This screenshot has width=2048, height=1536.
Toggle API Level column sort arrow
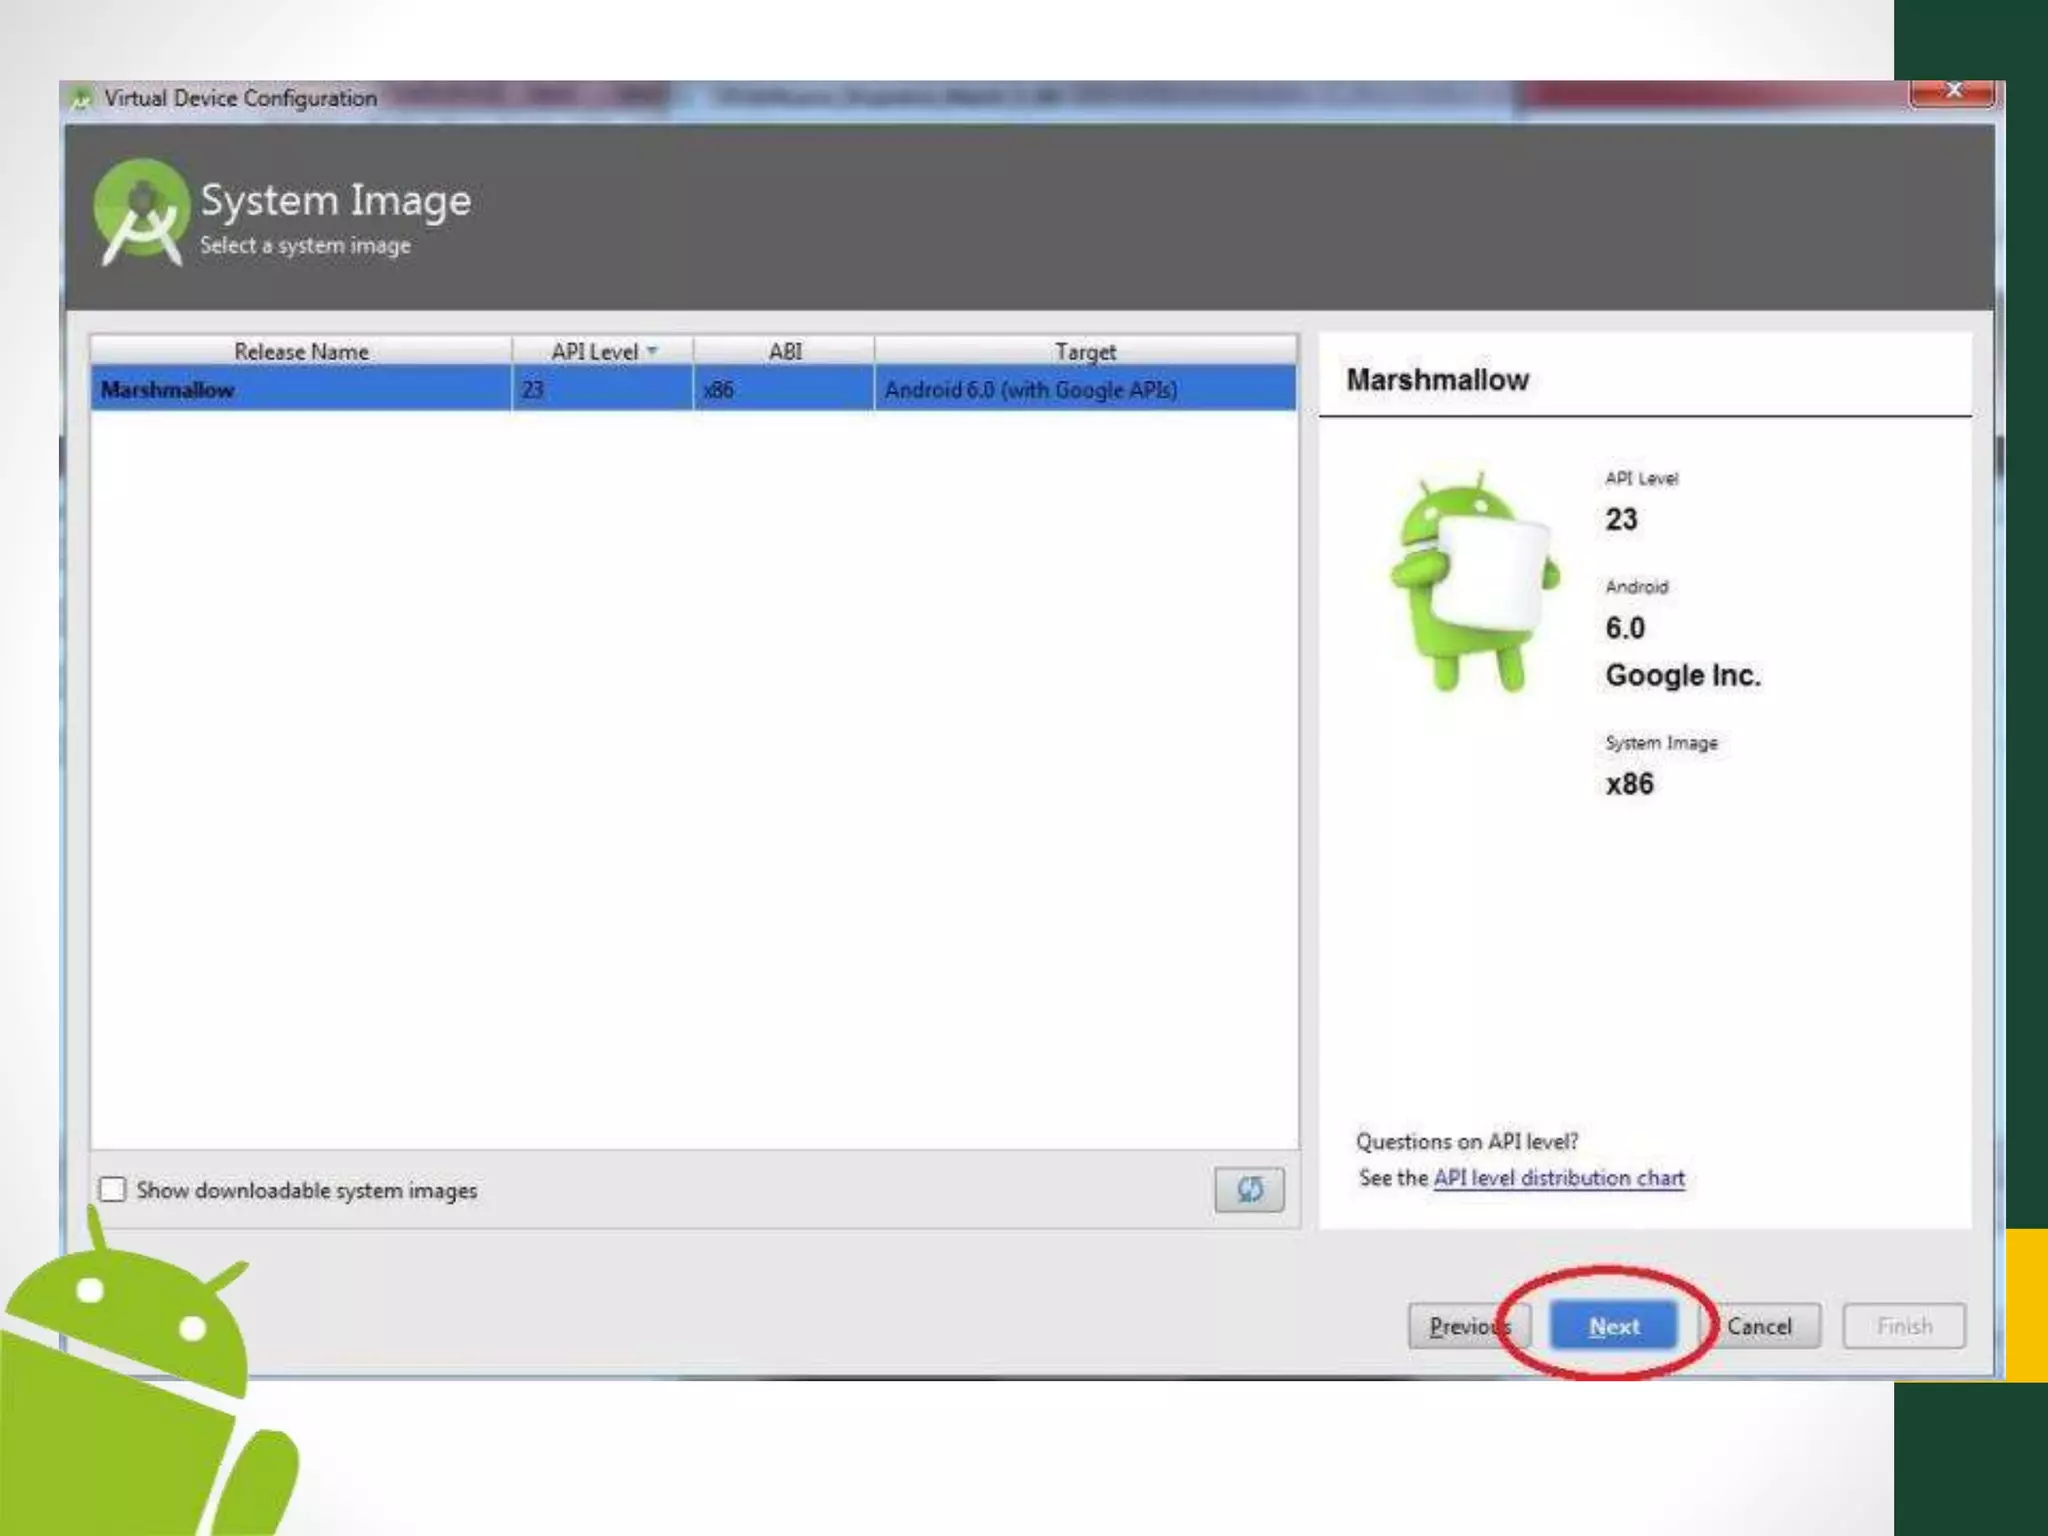click(652, 351)
